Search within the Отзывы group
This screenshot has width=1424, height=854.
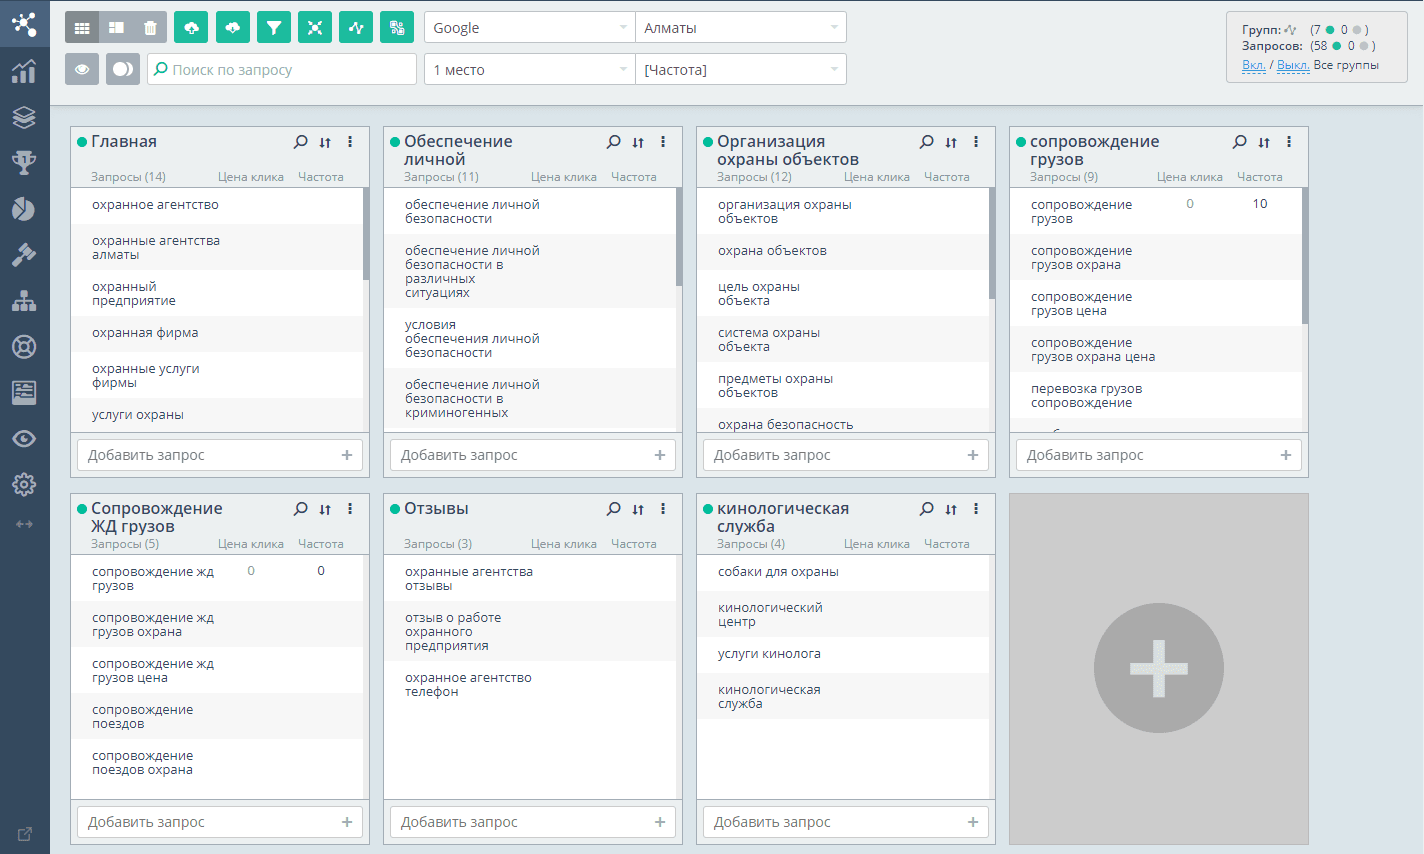pyautogui.click(x=613, y=509)
